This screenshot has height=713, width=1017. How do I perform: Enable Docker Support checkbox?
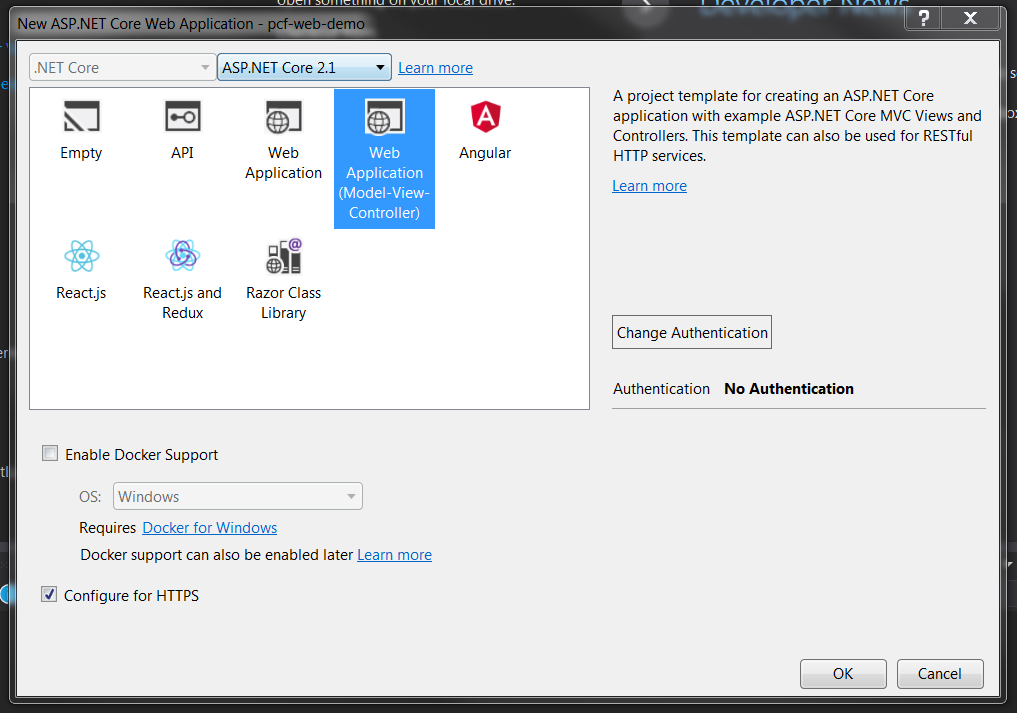pyautogui.click(x=50, y=453)
